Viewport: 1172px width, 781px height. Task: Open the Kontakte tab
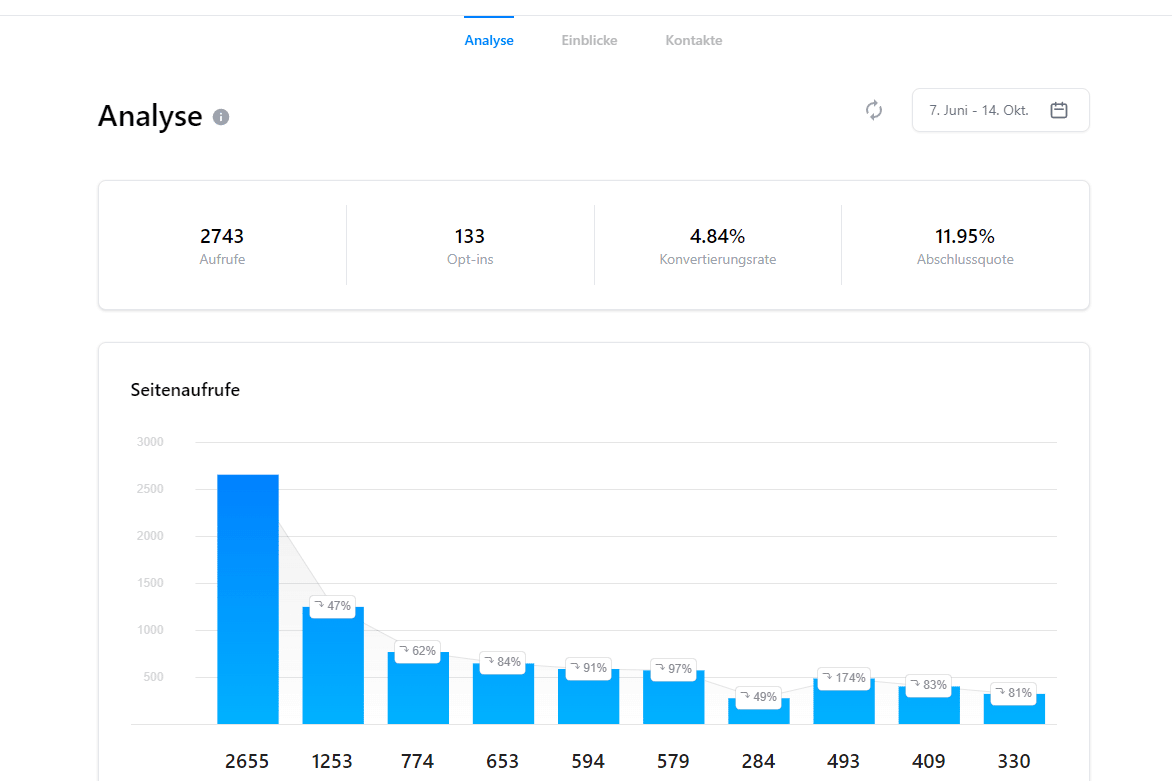(693, 40)
